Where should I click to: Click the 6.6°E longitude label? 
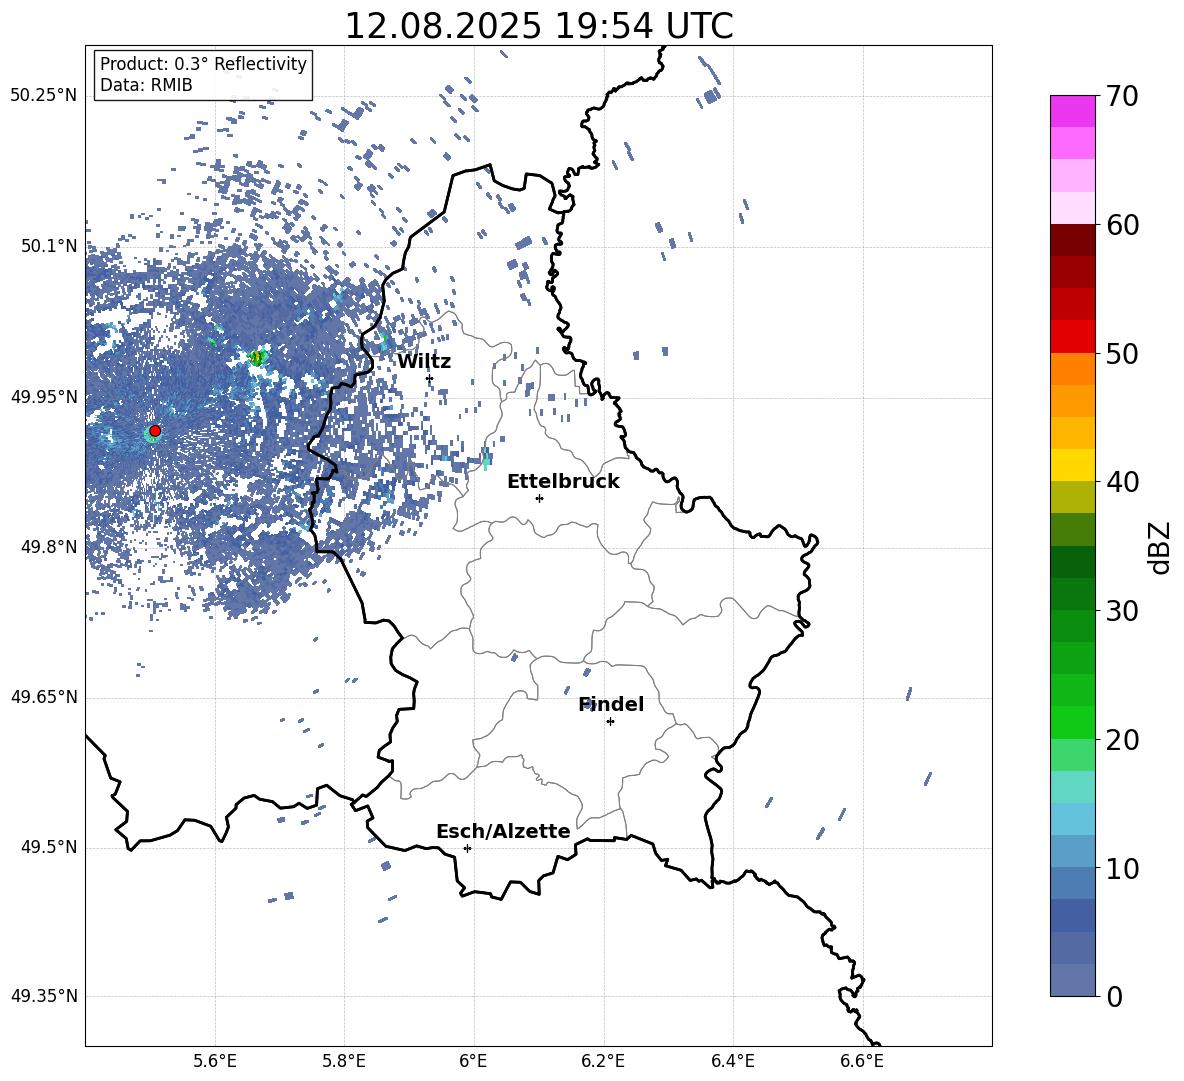[x=862, y=1061]
